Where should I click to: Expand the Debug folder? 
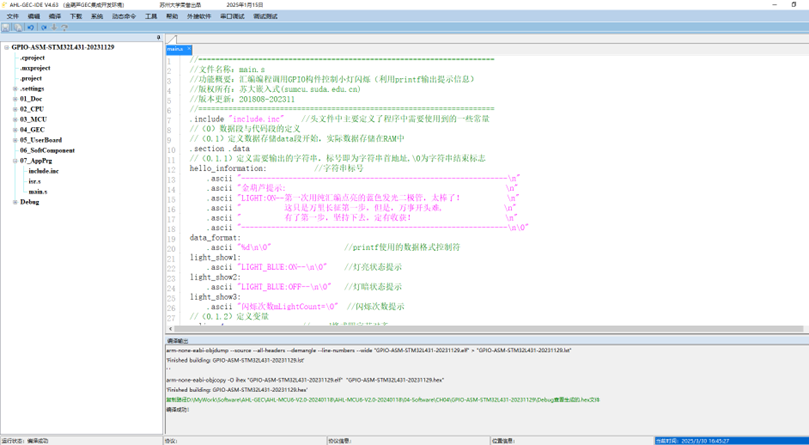[x=15, y=202]
